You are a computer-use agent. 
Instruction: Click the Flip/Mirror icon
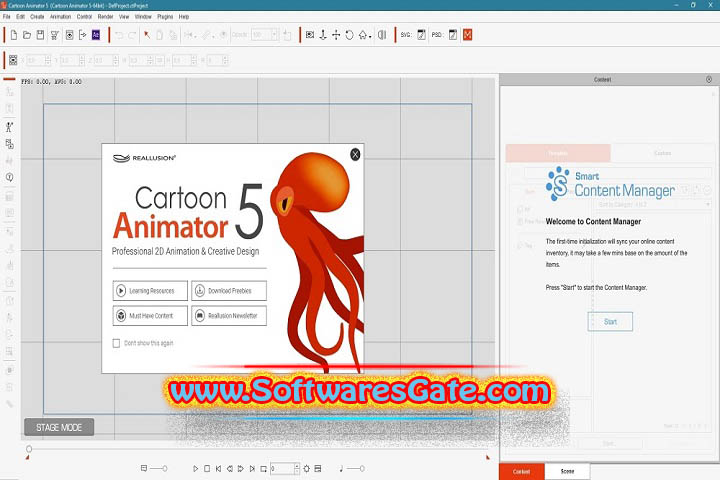pyautogui.click(x=382, y=35)
